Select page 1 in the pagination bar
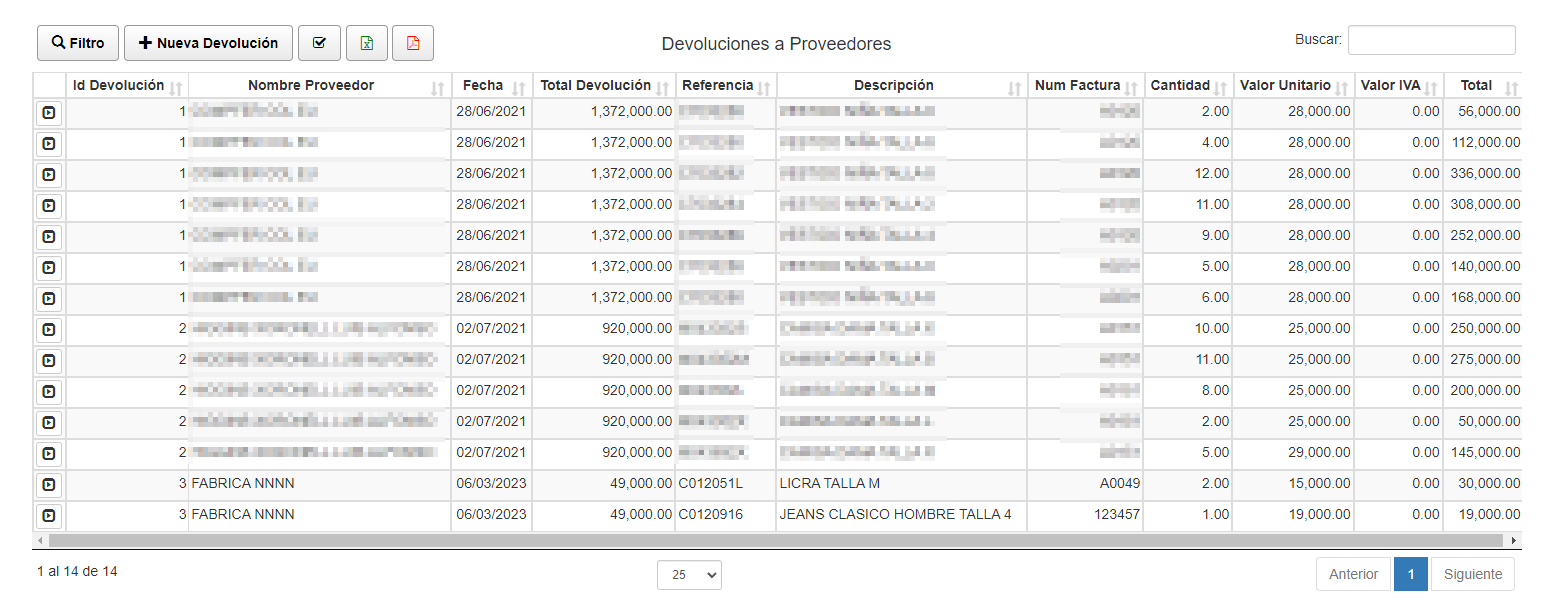 pyautogui.click(x=1410, y=574)
